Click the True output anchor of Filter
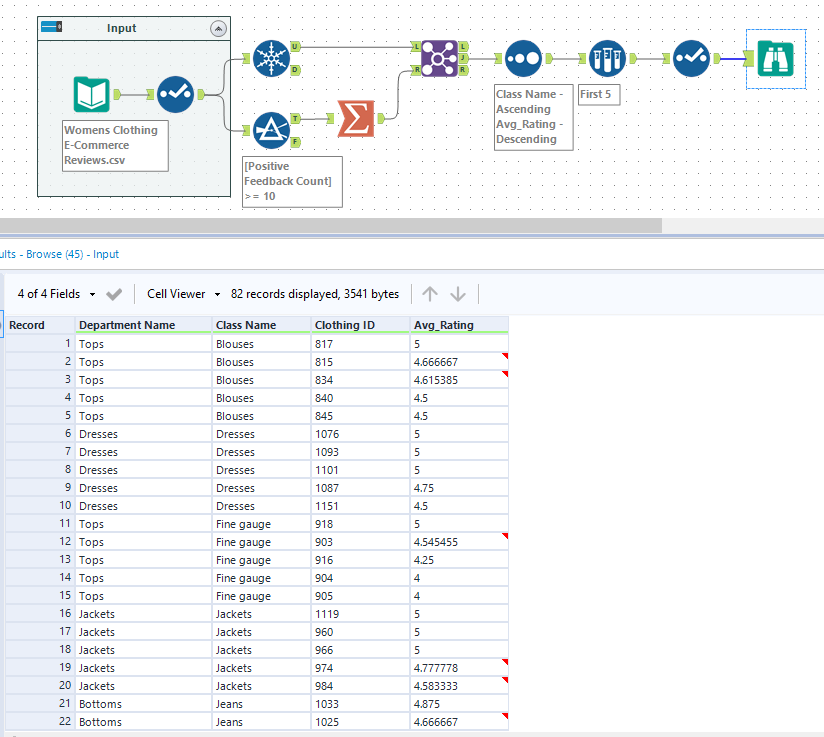Image resolution: width=824 pixels, height=737 pixels. point(295,118)
